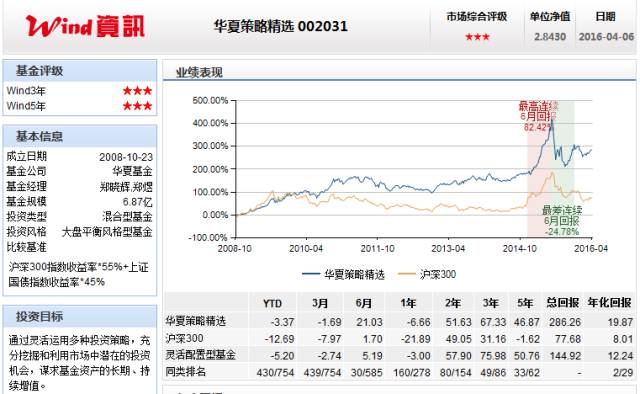Click the 沪深300 table row label
This screenshot has height=394, width=640.
(184, 338)
